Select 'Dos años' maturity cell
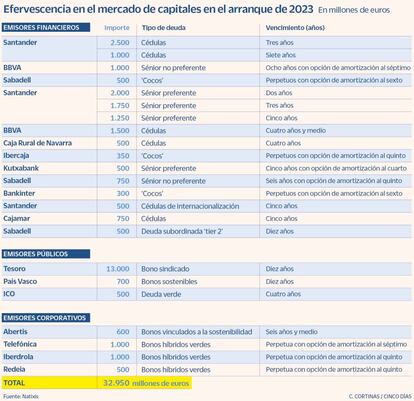This screenshot has width=414, height=401. pos(279,93)
